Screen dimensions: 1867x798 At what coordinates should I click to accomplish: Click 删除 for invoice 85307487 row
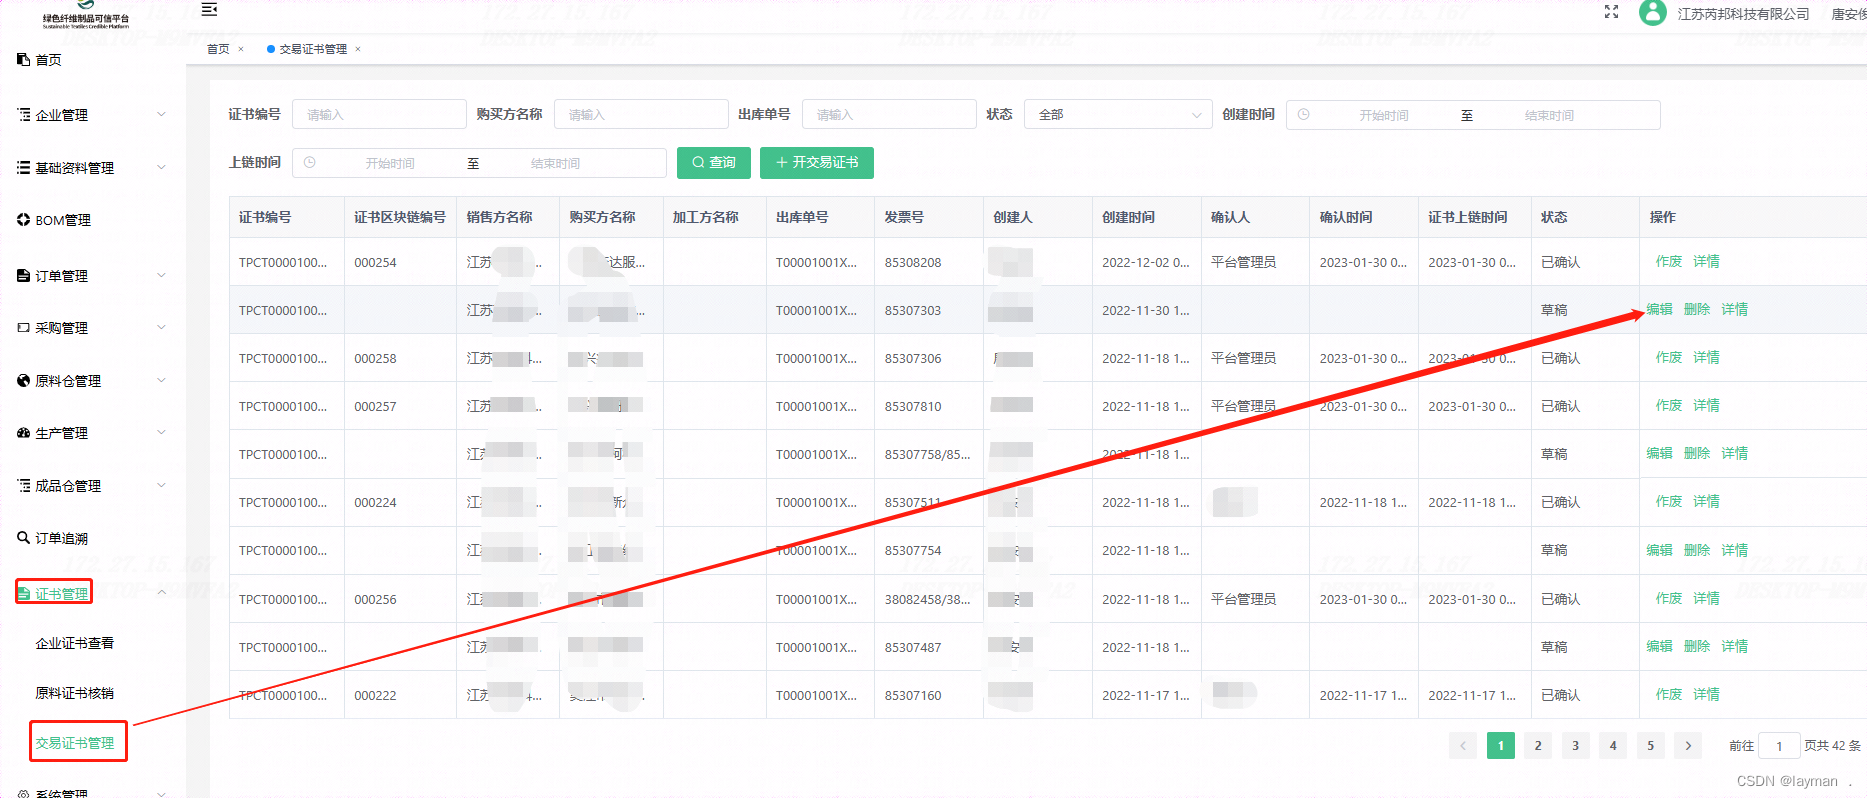[x=1697, y=647]
